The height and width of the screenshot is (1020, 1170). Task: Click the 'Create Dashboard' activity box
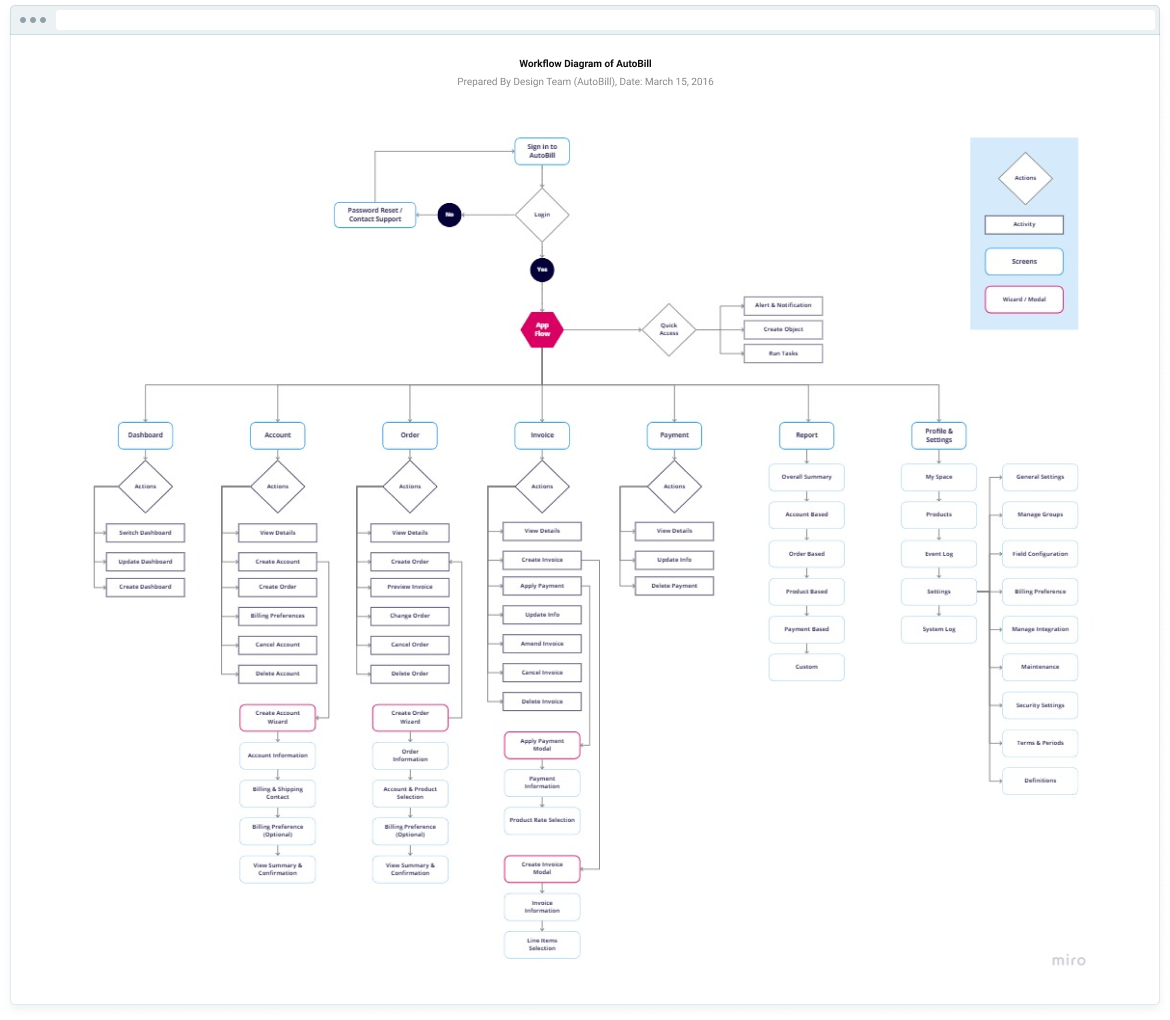point(146,587)
